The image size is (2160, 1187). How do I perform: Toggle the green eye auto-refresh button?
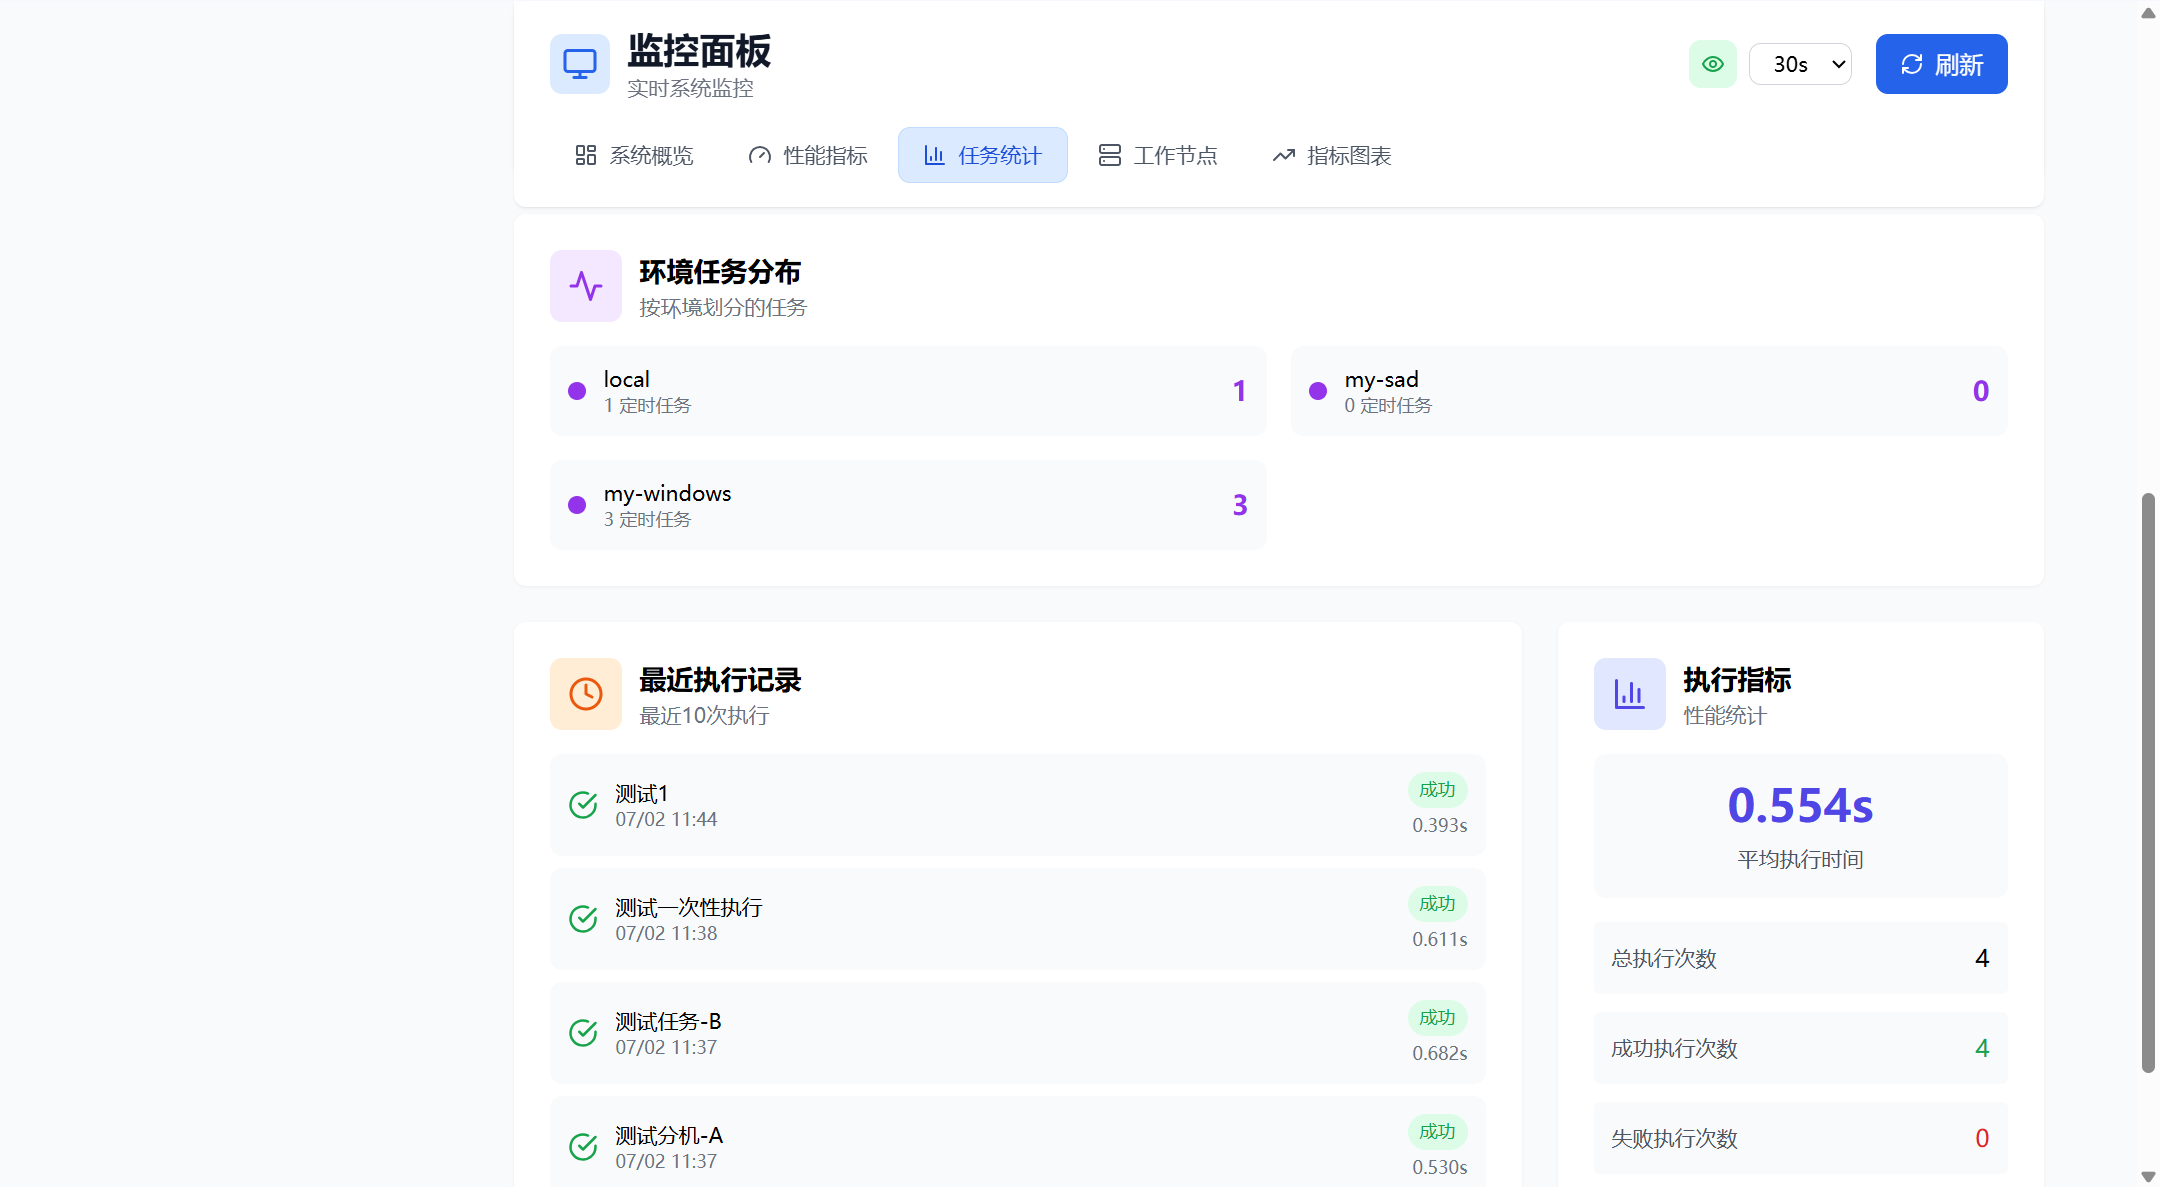coord(1712,64)
